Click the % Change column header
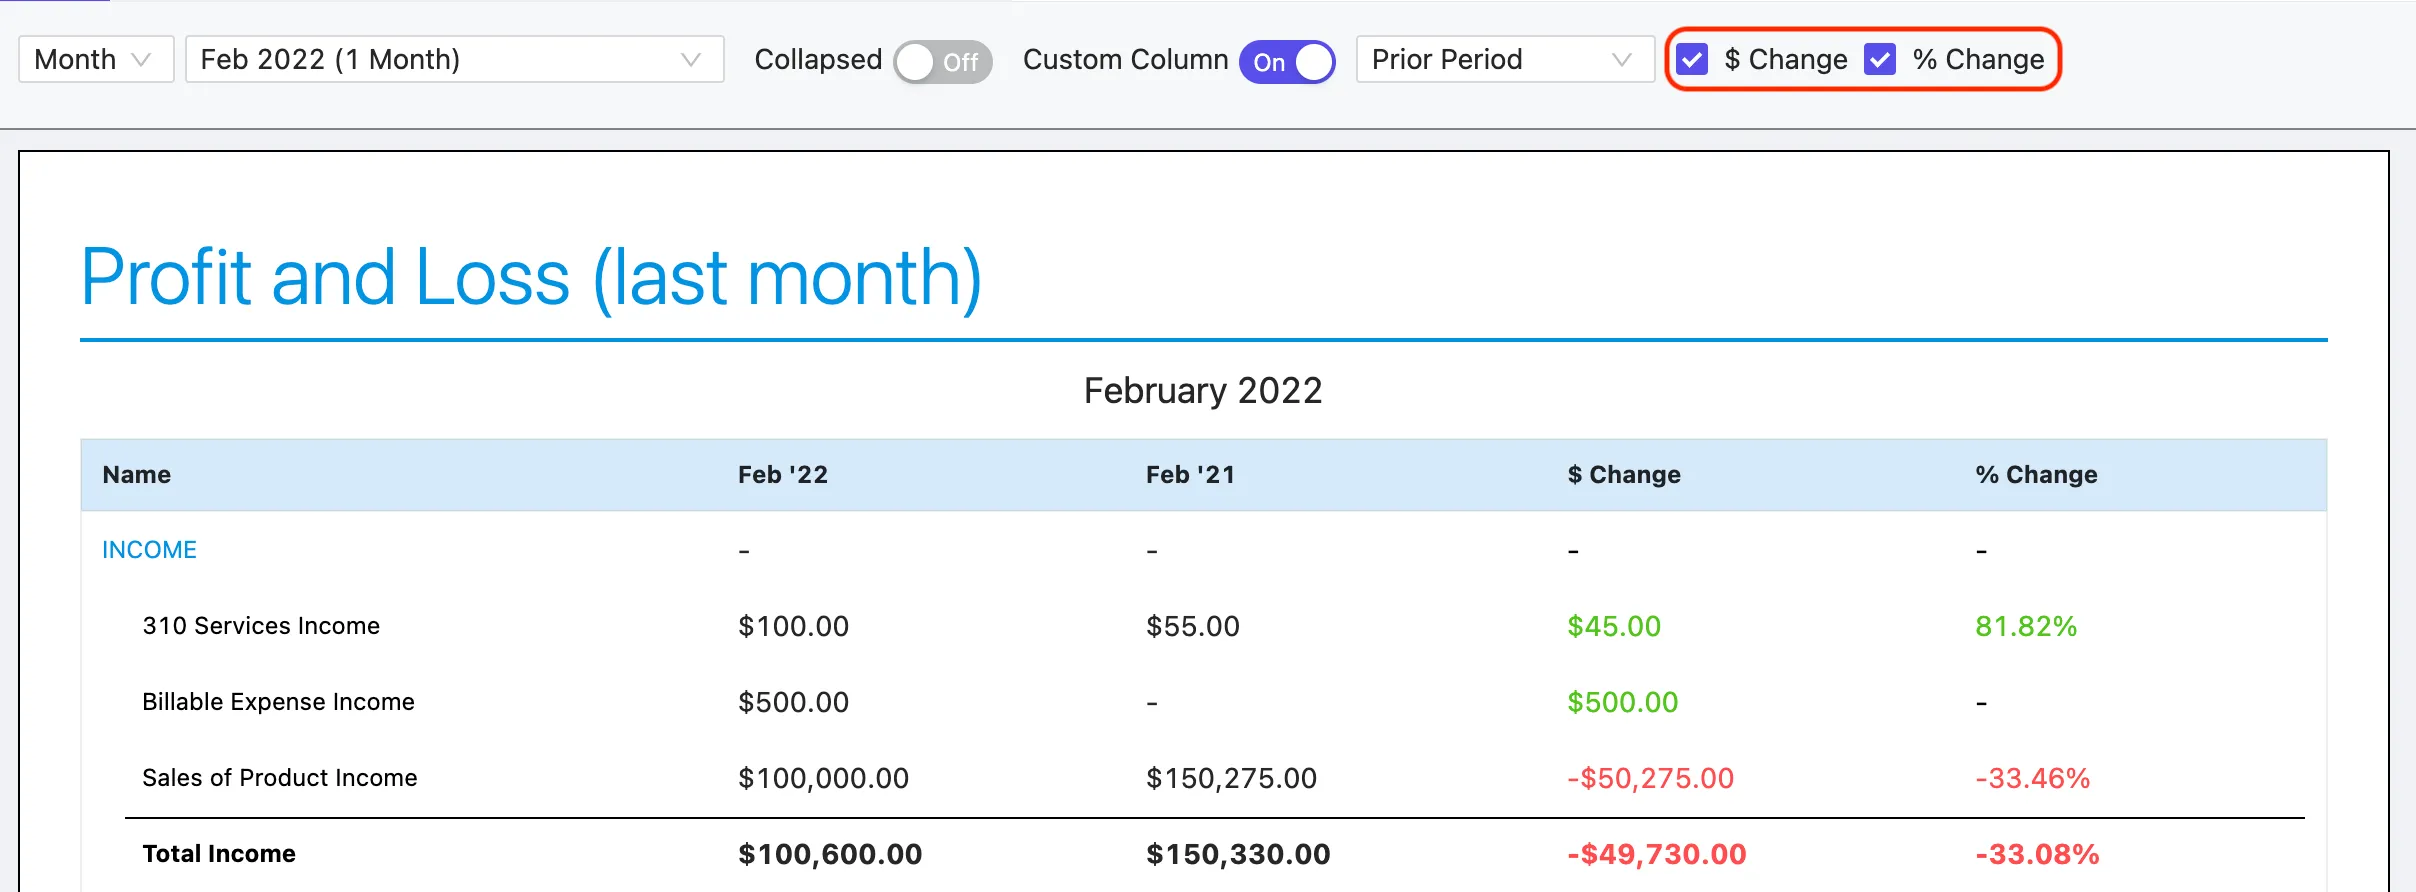This screenshot has height=892, width=2416. (2036, 474)
